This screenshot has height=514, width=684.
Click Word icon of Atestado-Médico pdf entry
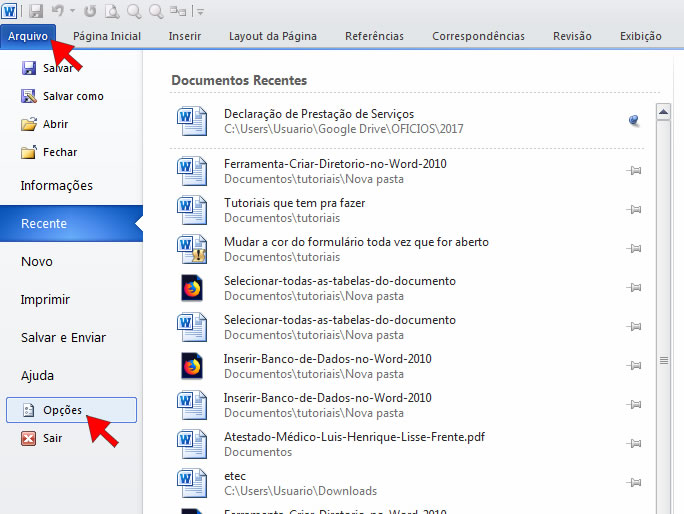coord(192,444)
